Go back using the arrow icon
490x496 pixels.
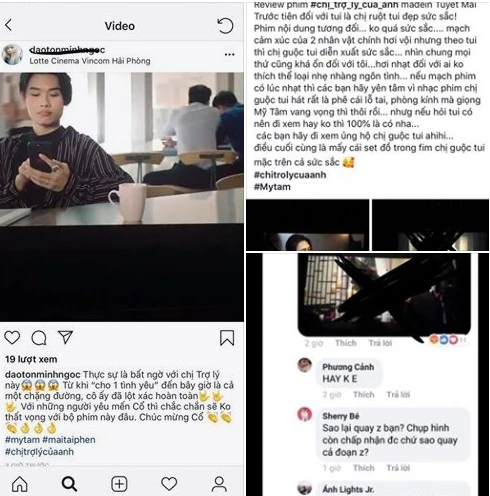click(x=9, y=25)
